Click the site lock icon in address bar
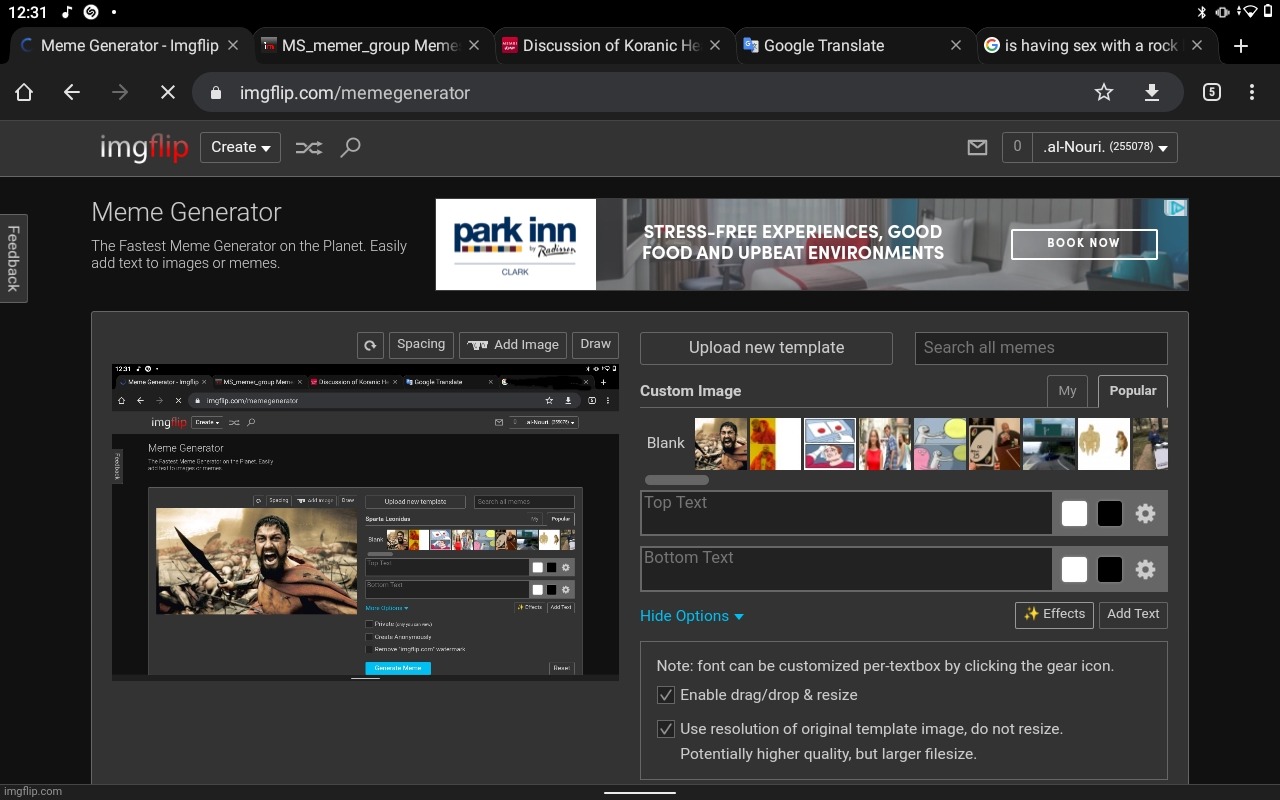This screenshot has width=1280, height=800. tap(216, 93)
